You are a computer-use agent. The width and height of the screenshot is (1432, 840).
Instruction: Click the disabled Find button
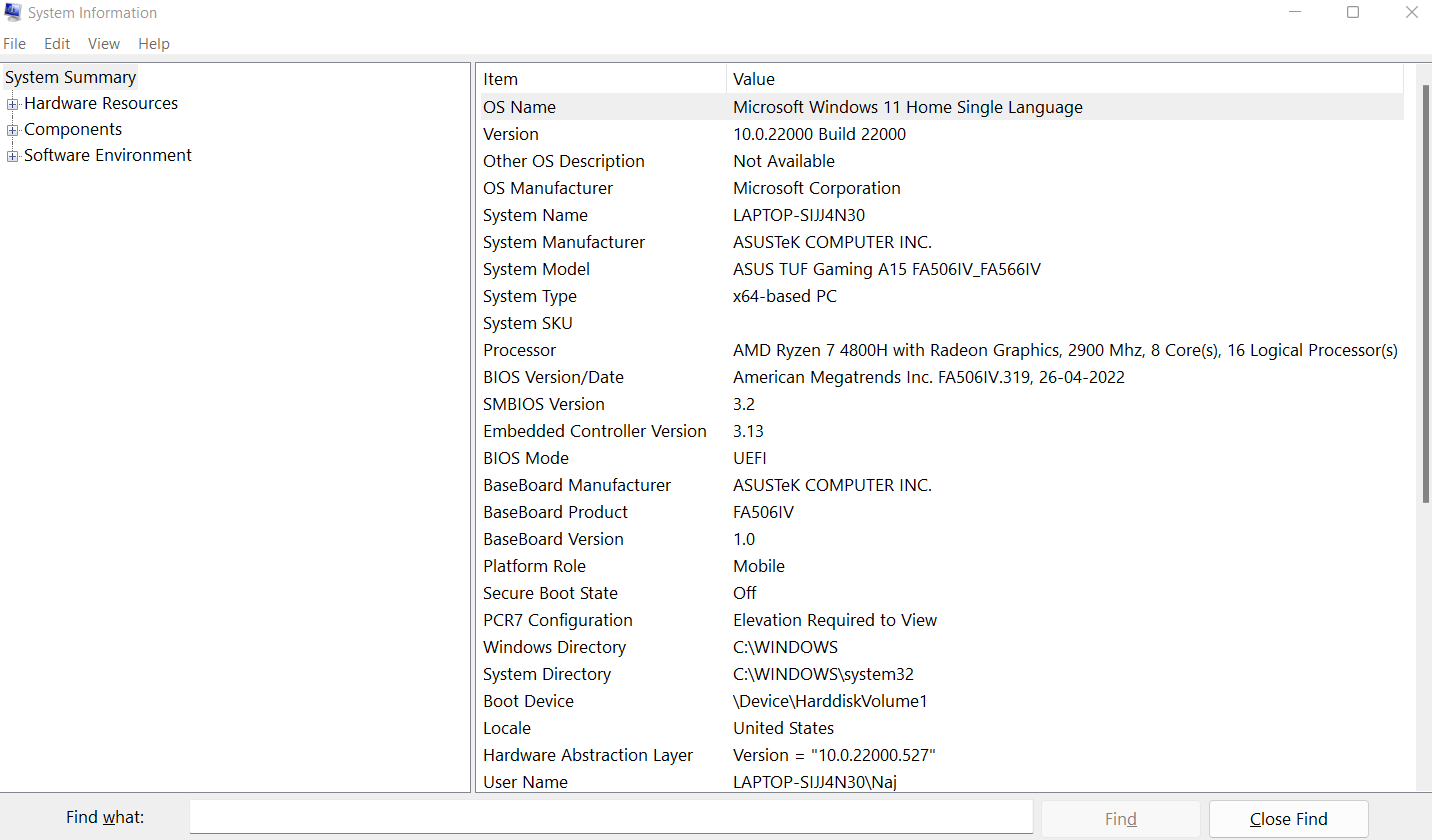coord(1121,819)
